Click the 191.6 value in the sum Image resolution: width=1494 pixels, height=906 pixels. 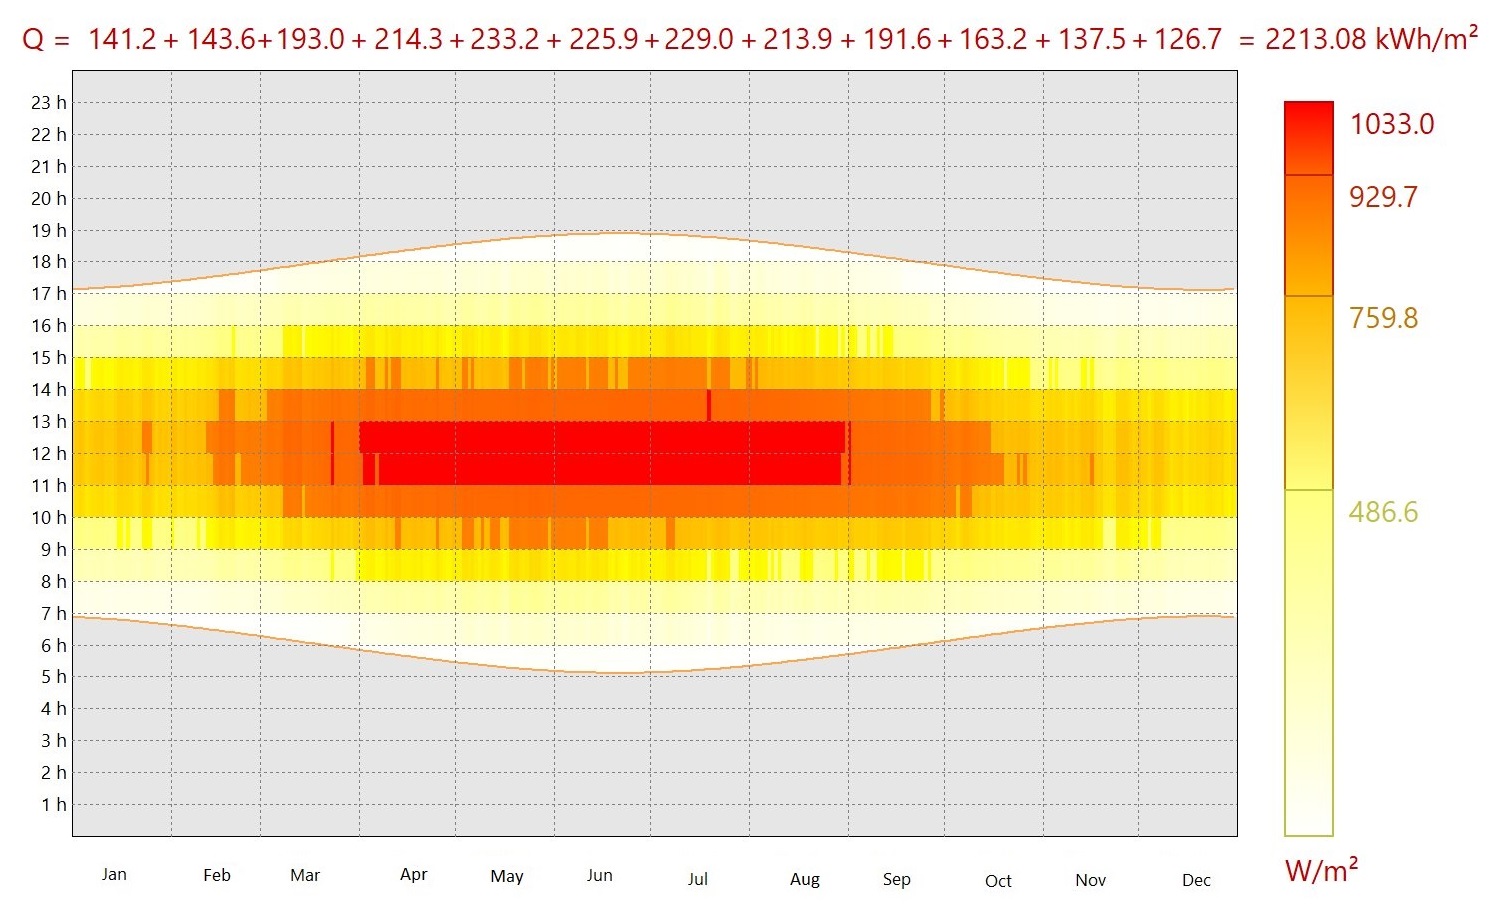pos(896,39)
